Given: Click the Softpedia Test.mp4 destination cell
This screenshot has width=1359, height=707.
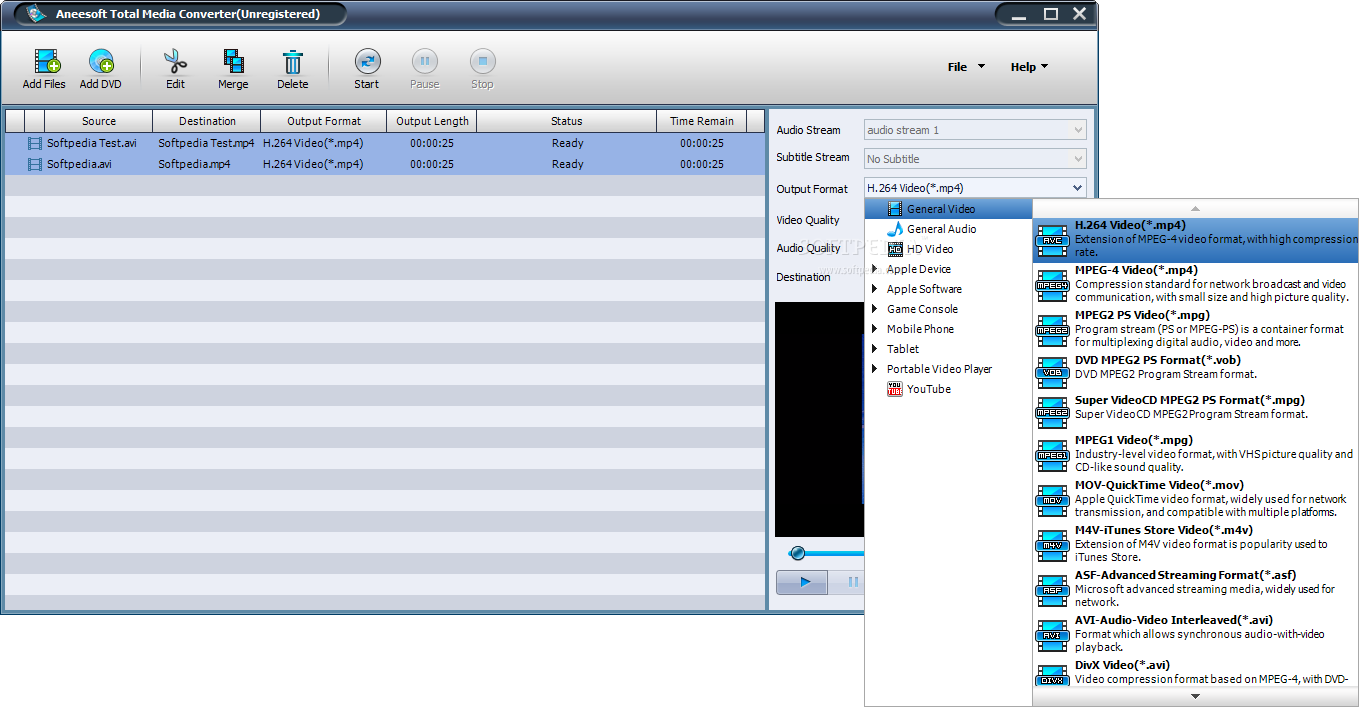Looking at the screenshot, I should (x=208, y=143).
